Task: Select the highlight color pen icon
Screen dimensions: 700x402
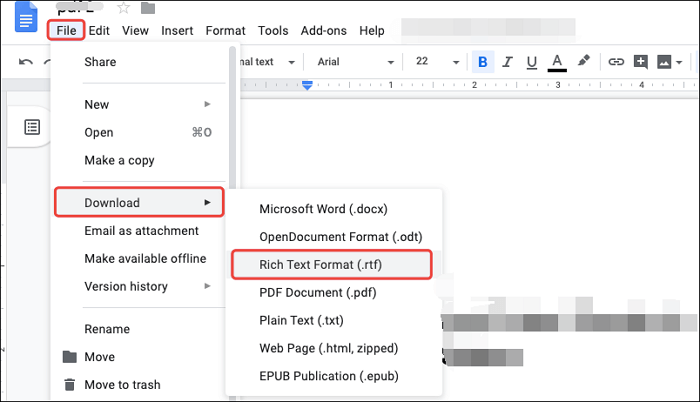Action: (x=583, y=61)
